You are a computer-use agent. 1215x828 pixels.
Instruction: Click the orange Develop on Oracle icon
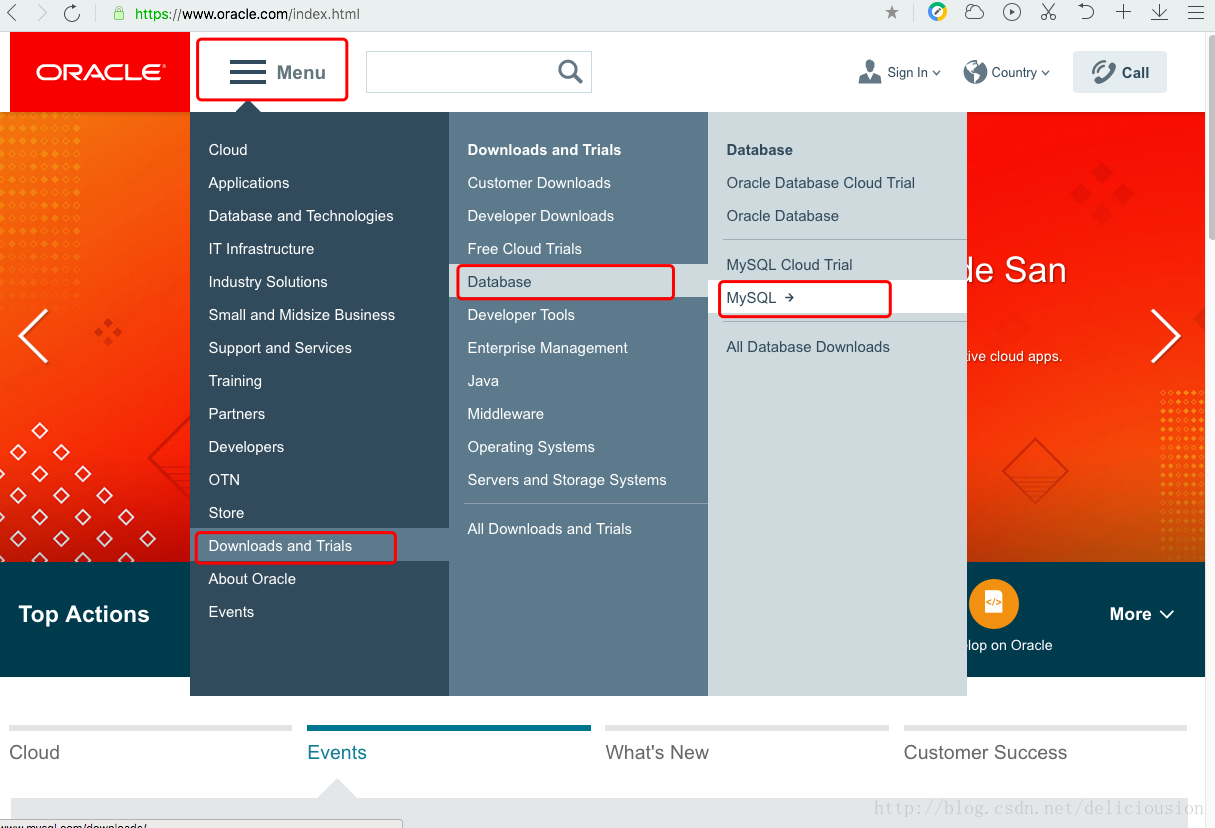tap(993, 604)
